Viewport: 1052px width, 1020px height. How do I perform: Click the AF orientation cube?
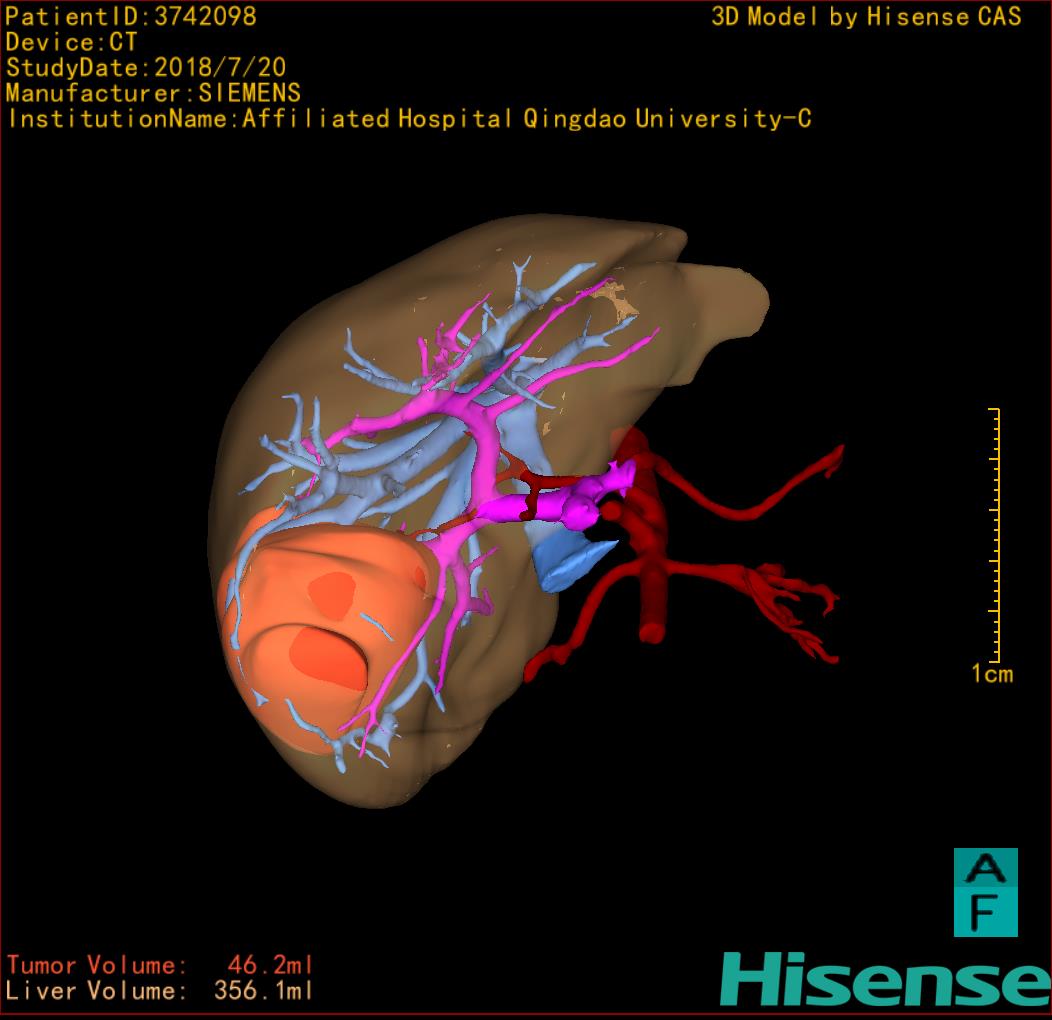pos(986,892)
